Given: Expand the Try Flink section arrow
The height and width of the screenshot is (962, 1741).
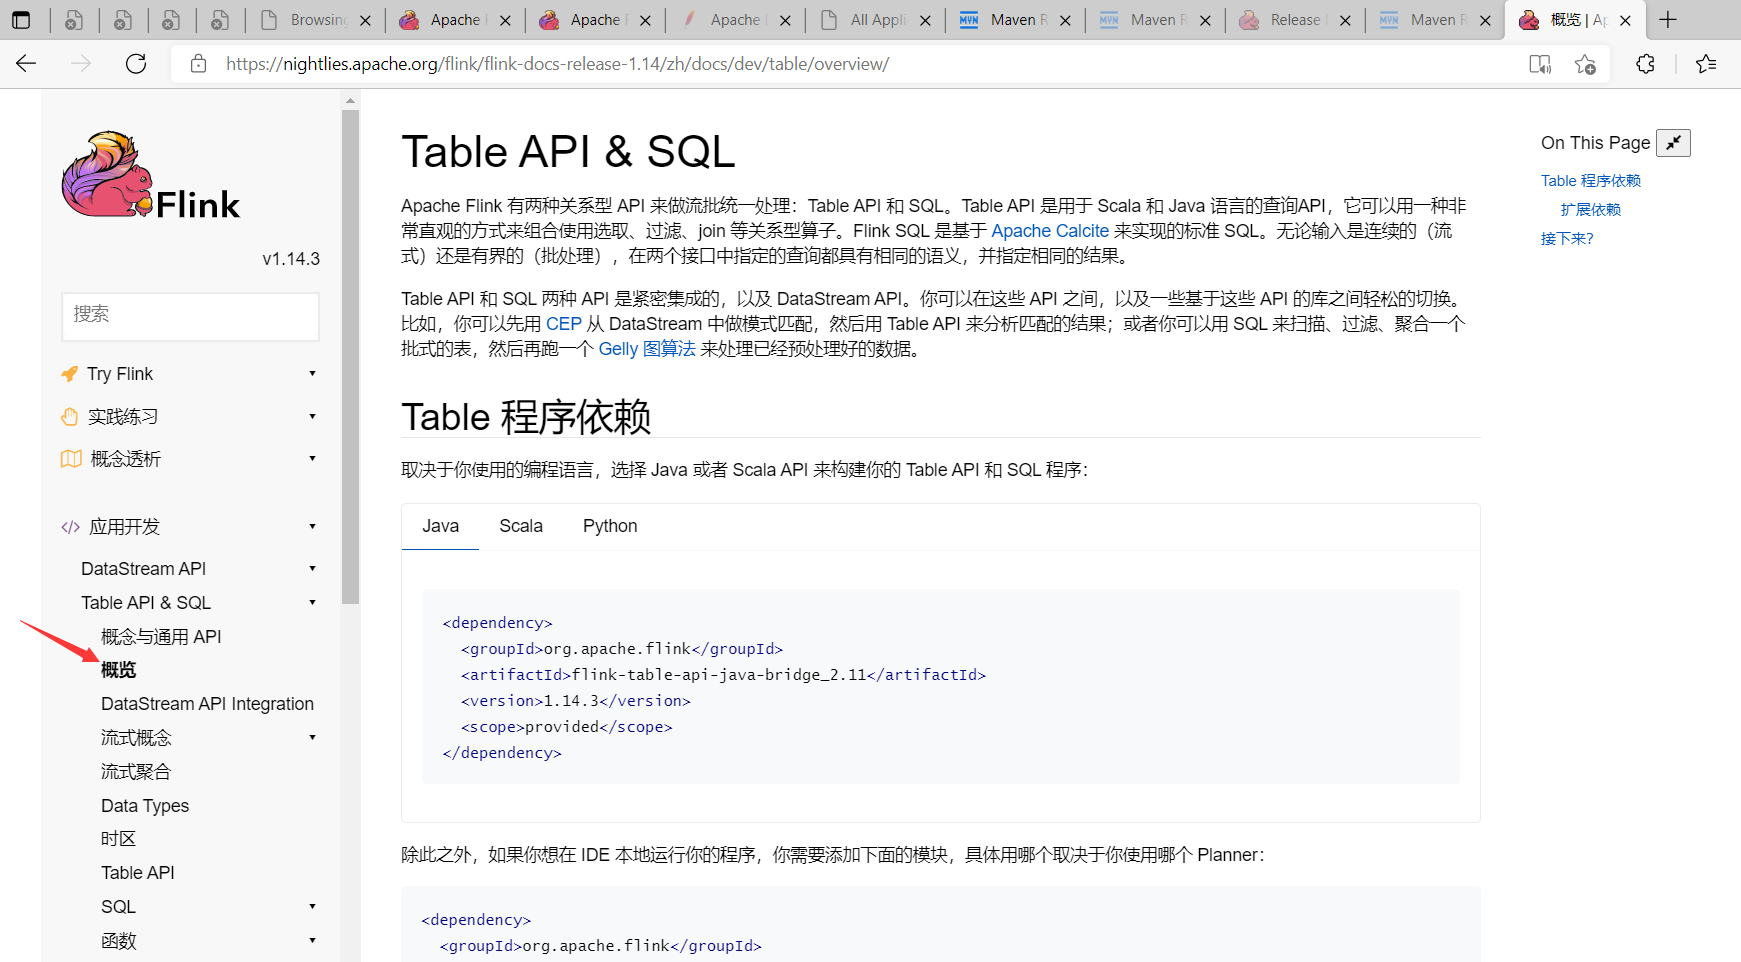Looking at the screenshot, I should (x=312, y=374).
